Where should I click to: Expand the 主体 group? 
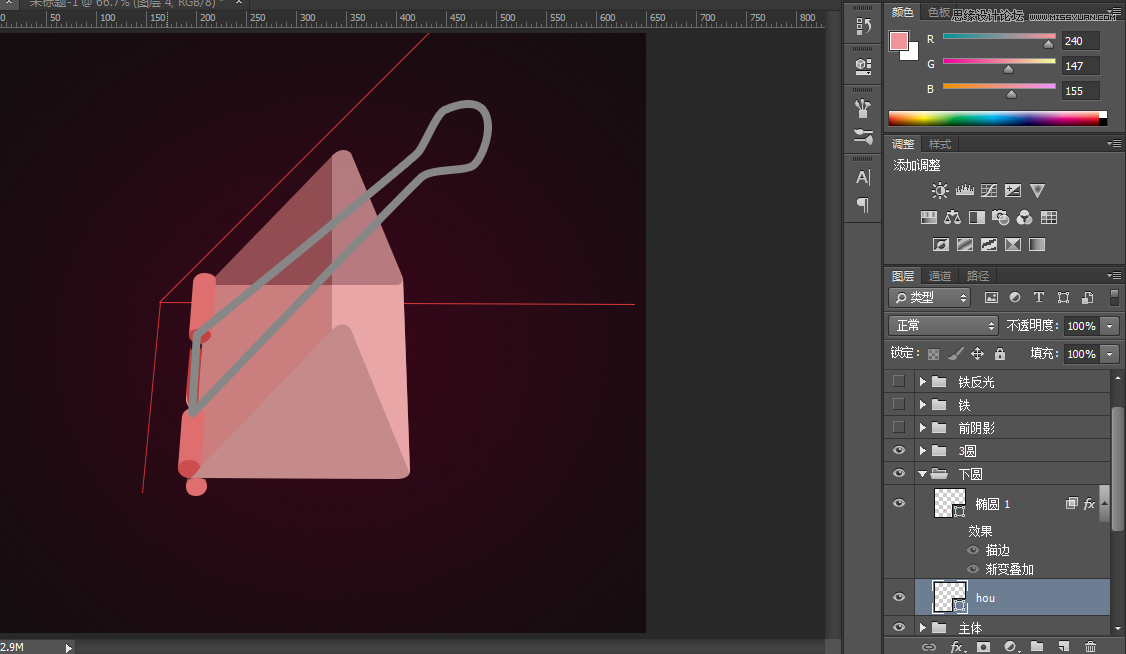[x=923, y=628]
